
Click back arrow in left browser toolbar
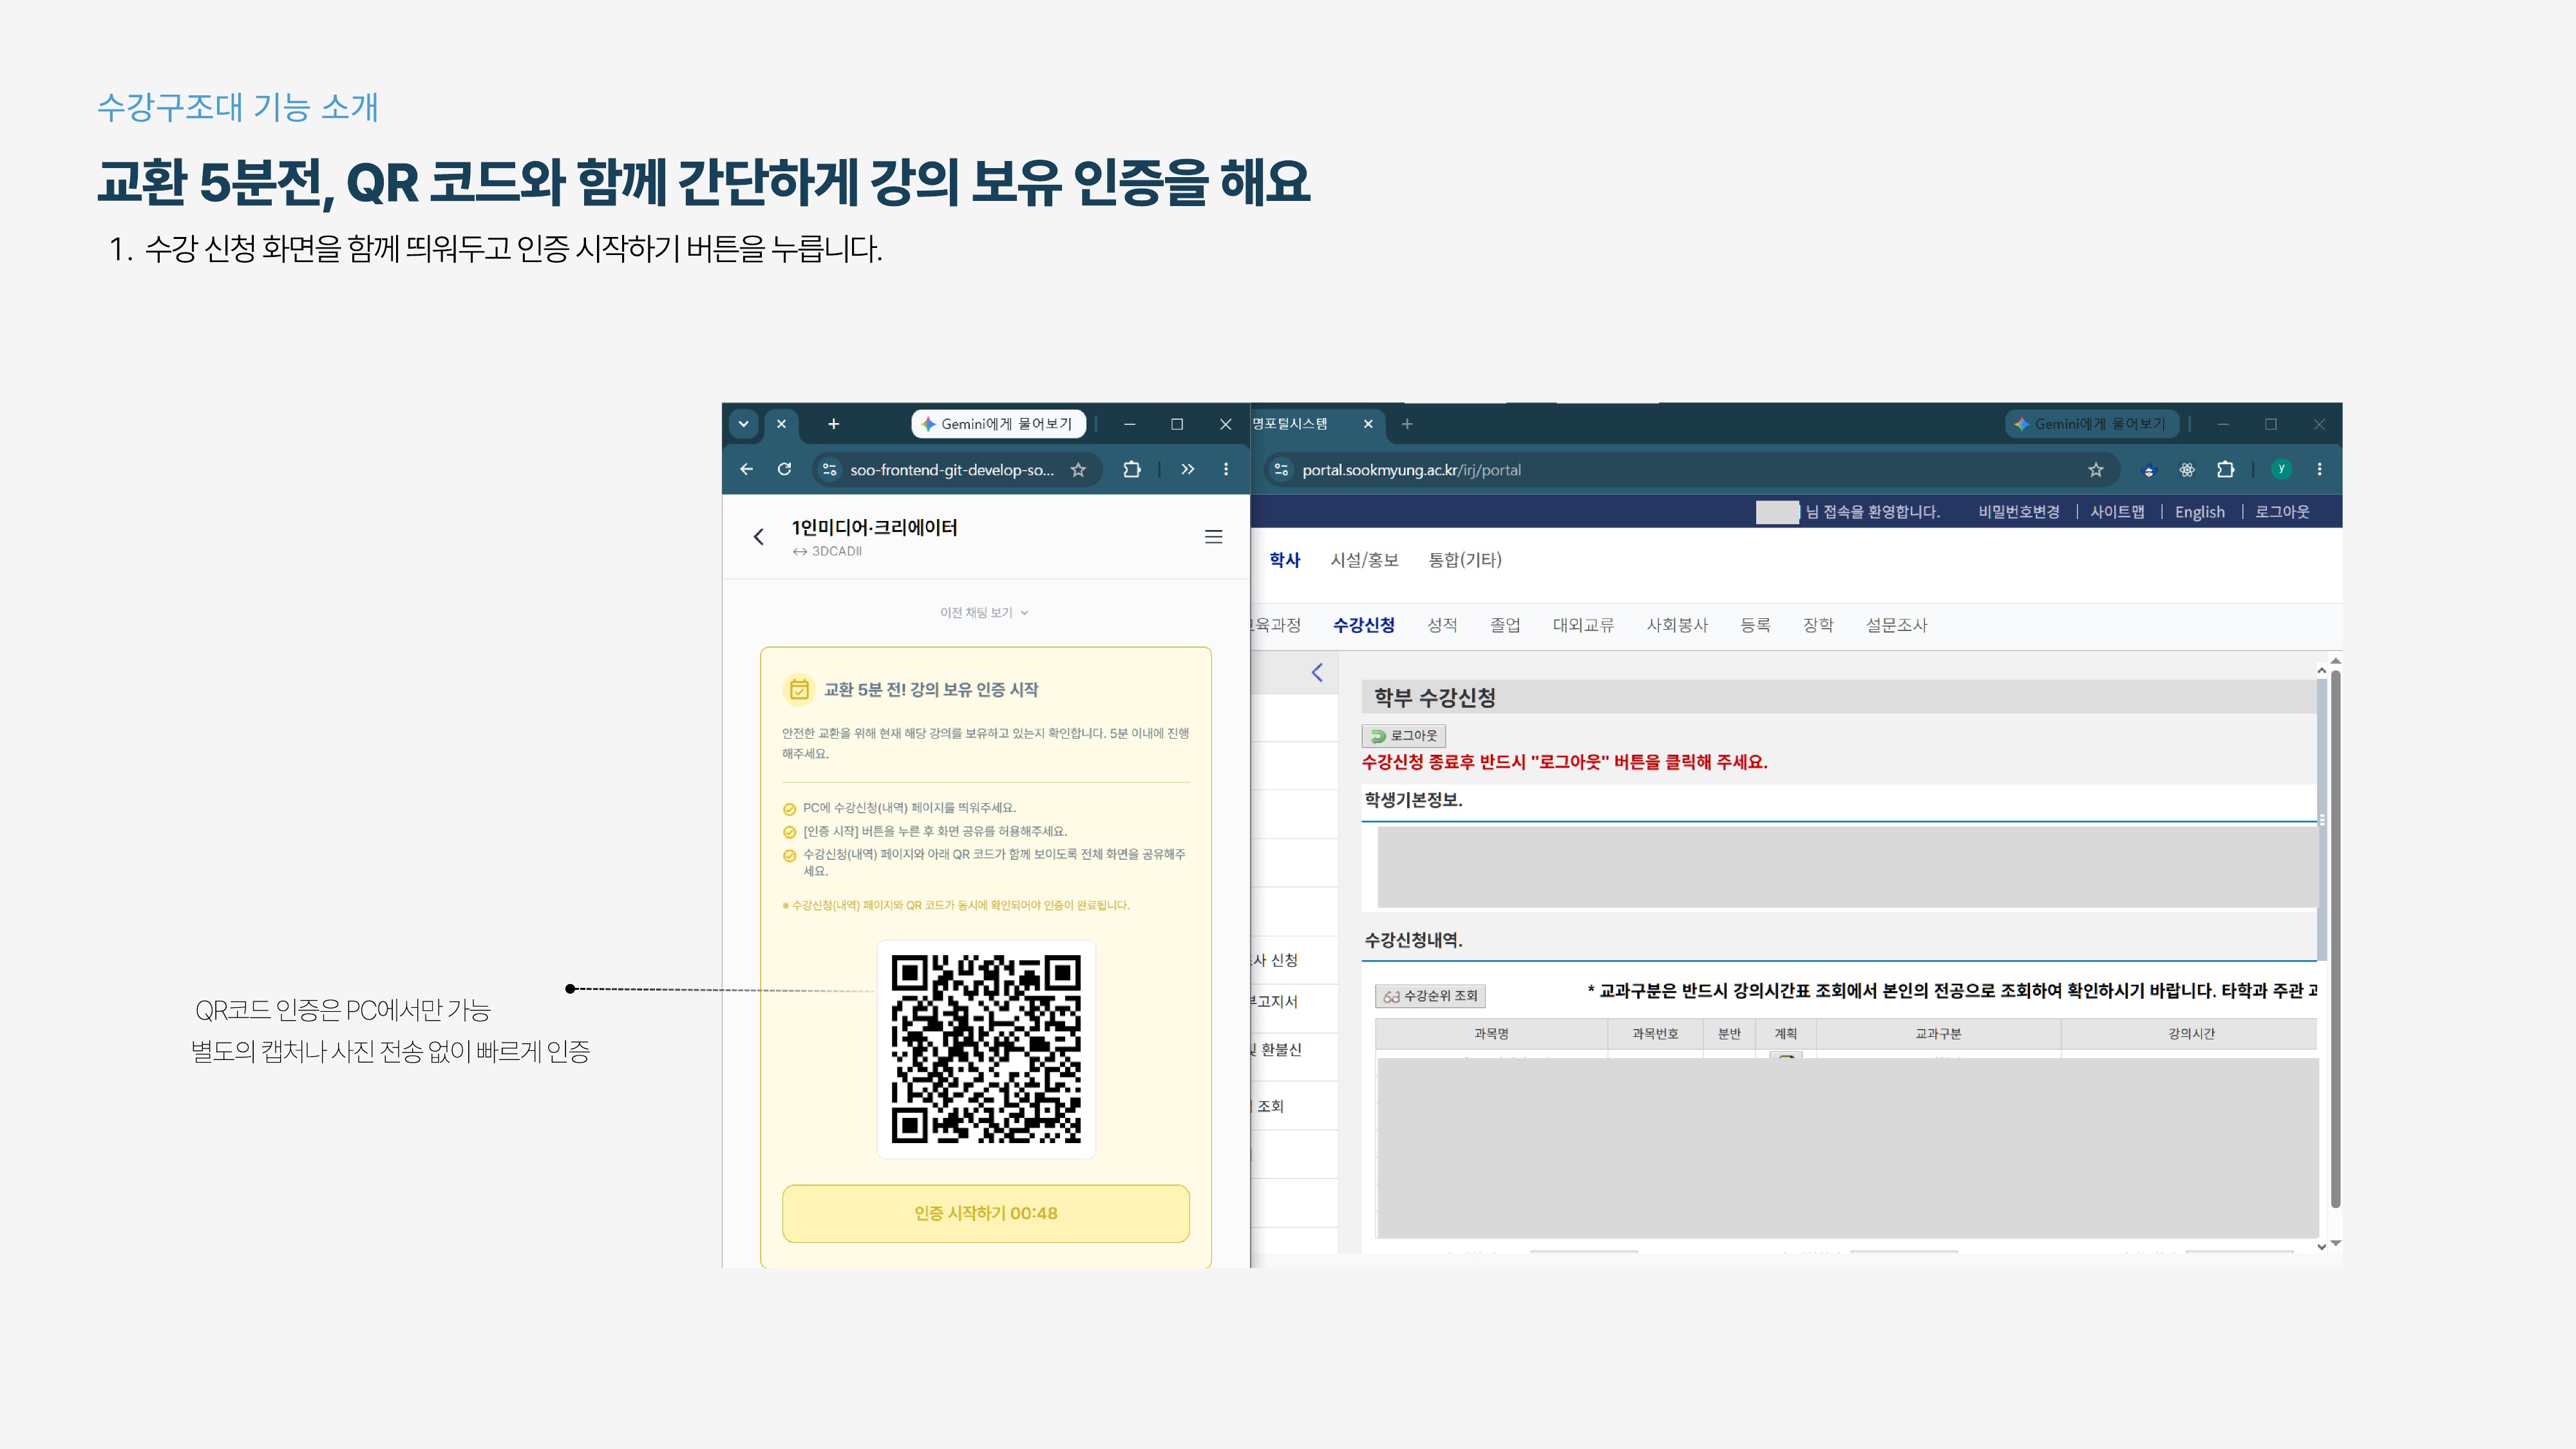[746, 469]
